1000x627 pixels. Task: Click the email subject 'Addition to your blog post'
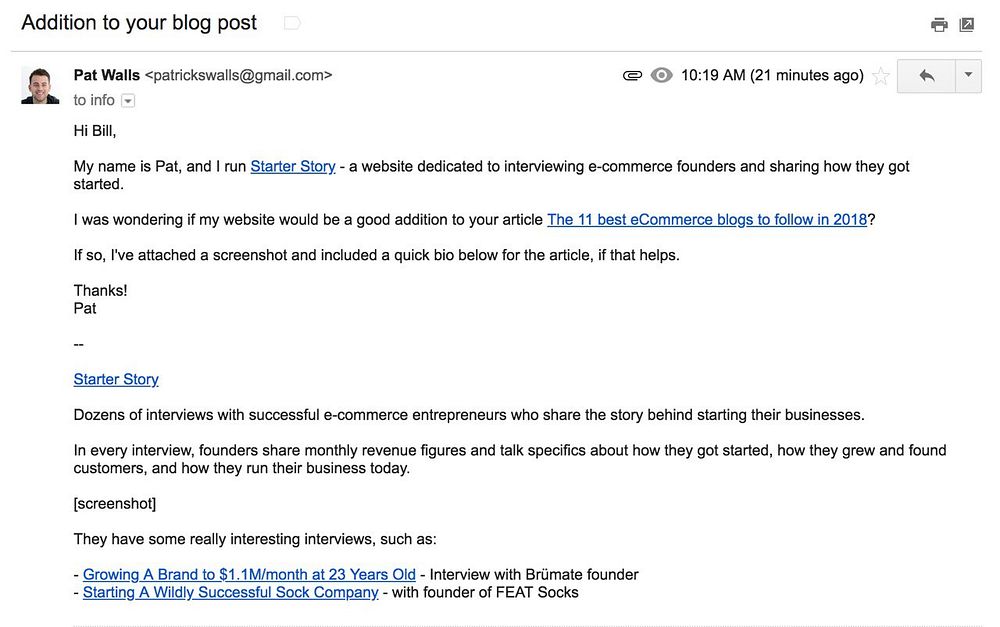[x=139, y=23]
